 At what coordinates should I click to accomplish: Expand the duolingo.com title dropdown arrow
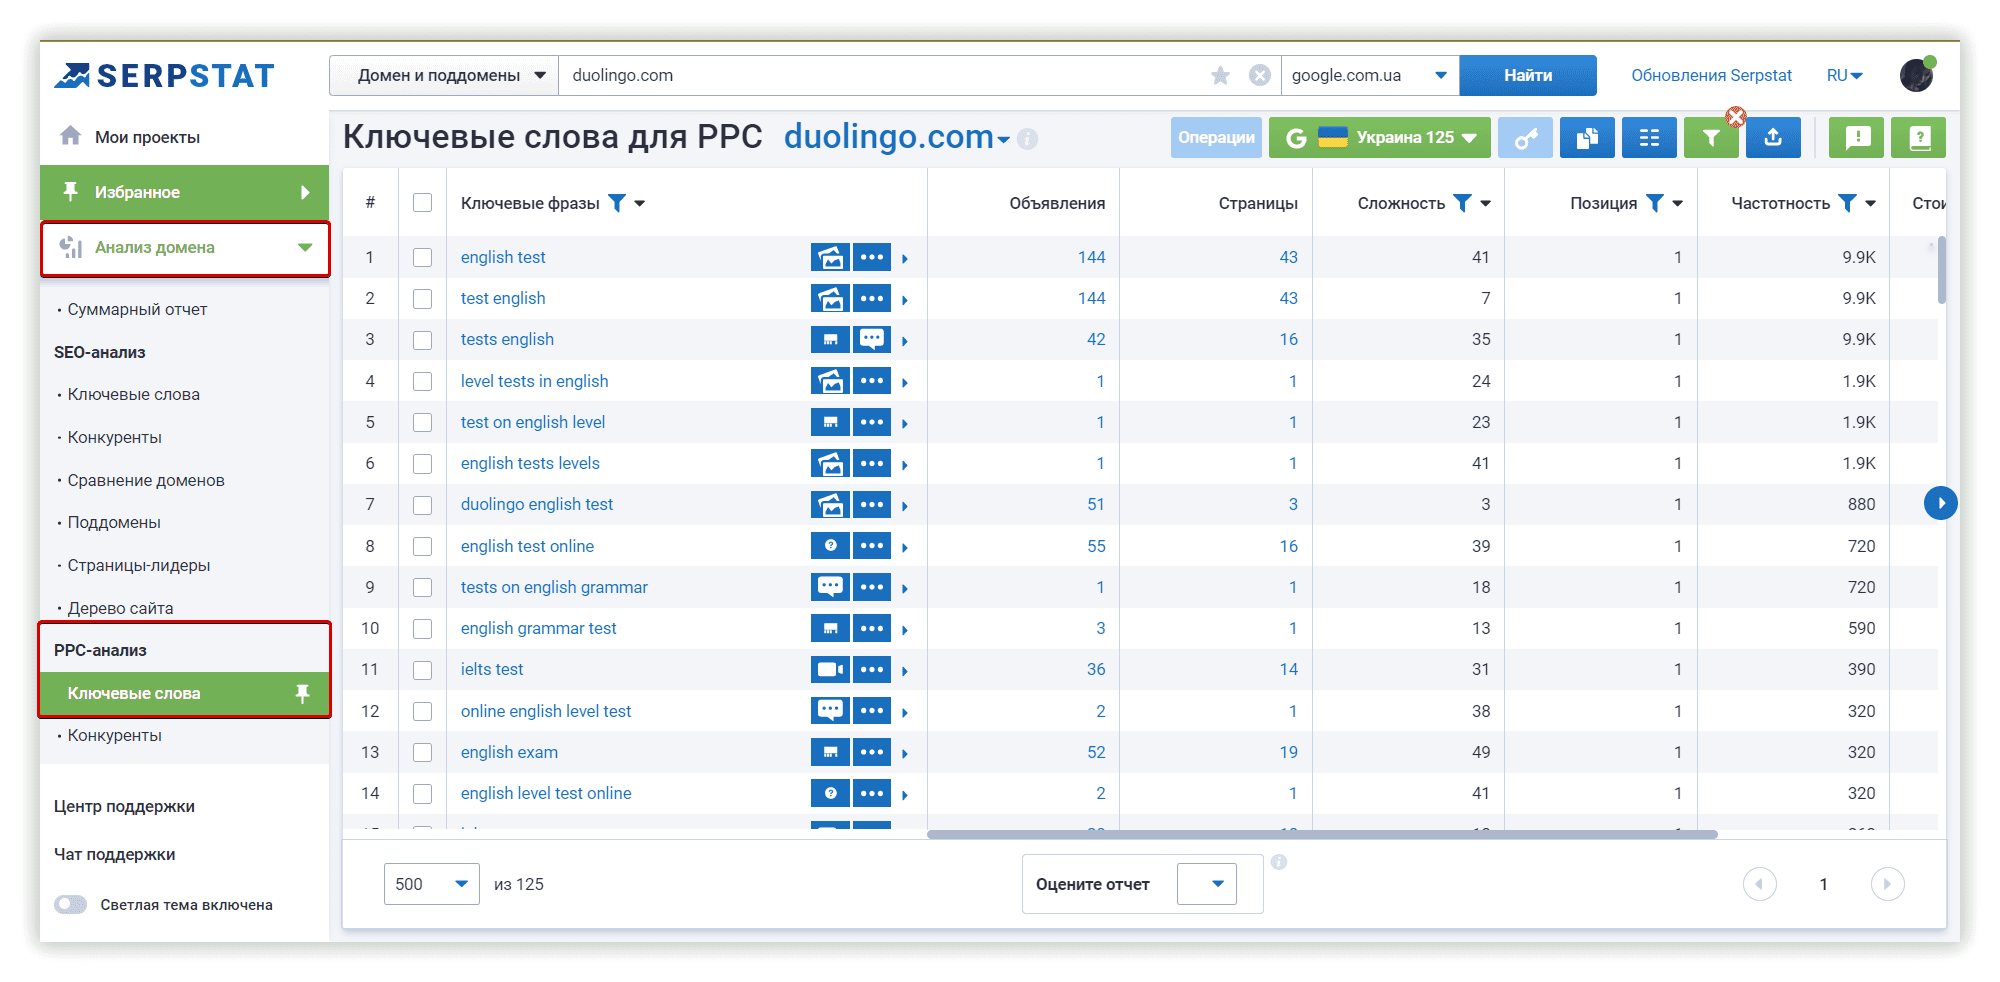pos(1003,141)
